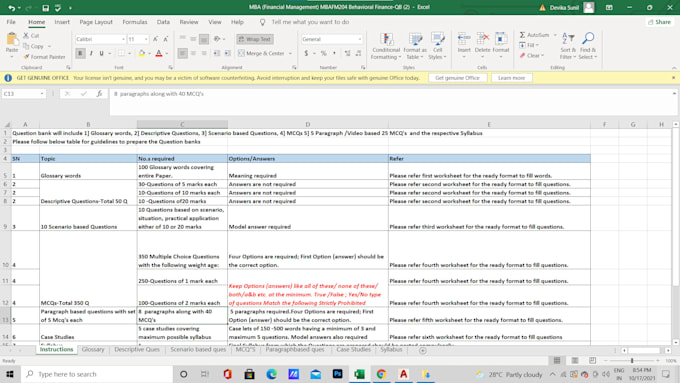This screenshot has height=383, width=680.
Task: Open the File menu
Action: [x=11, y=22]
